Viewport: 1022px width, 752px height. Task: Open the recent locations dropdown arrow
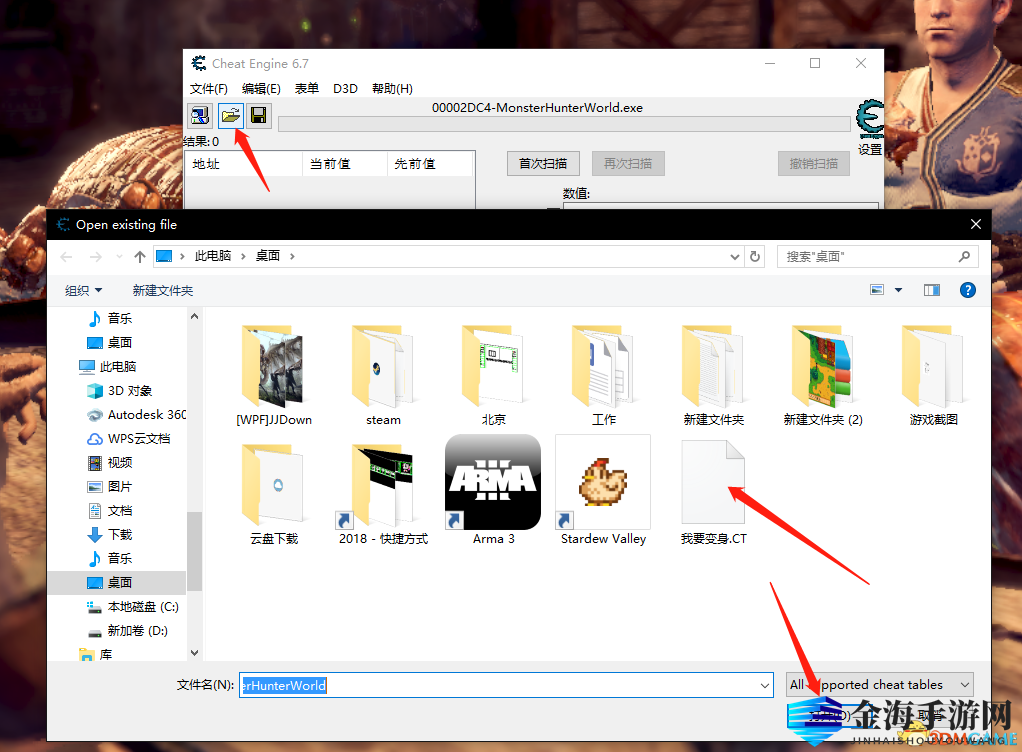[x=119, y=257]
